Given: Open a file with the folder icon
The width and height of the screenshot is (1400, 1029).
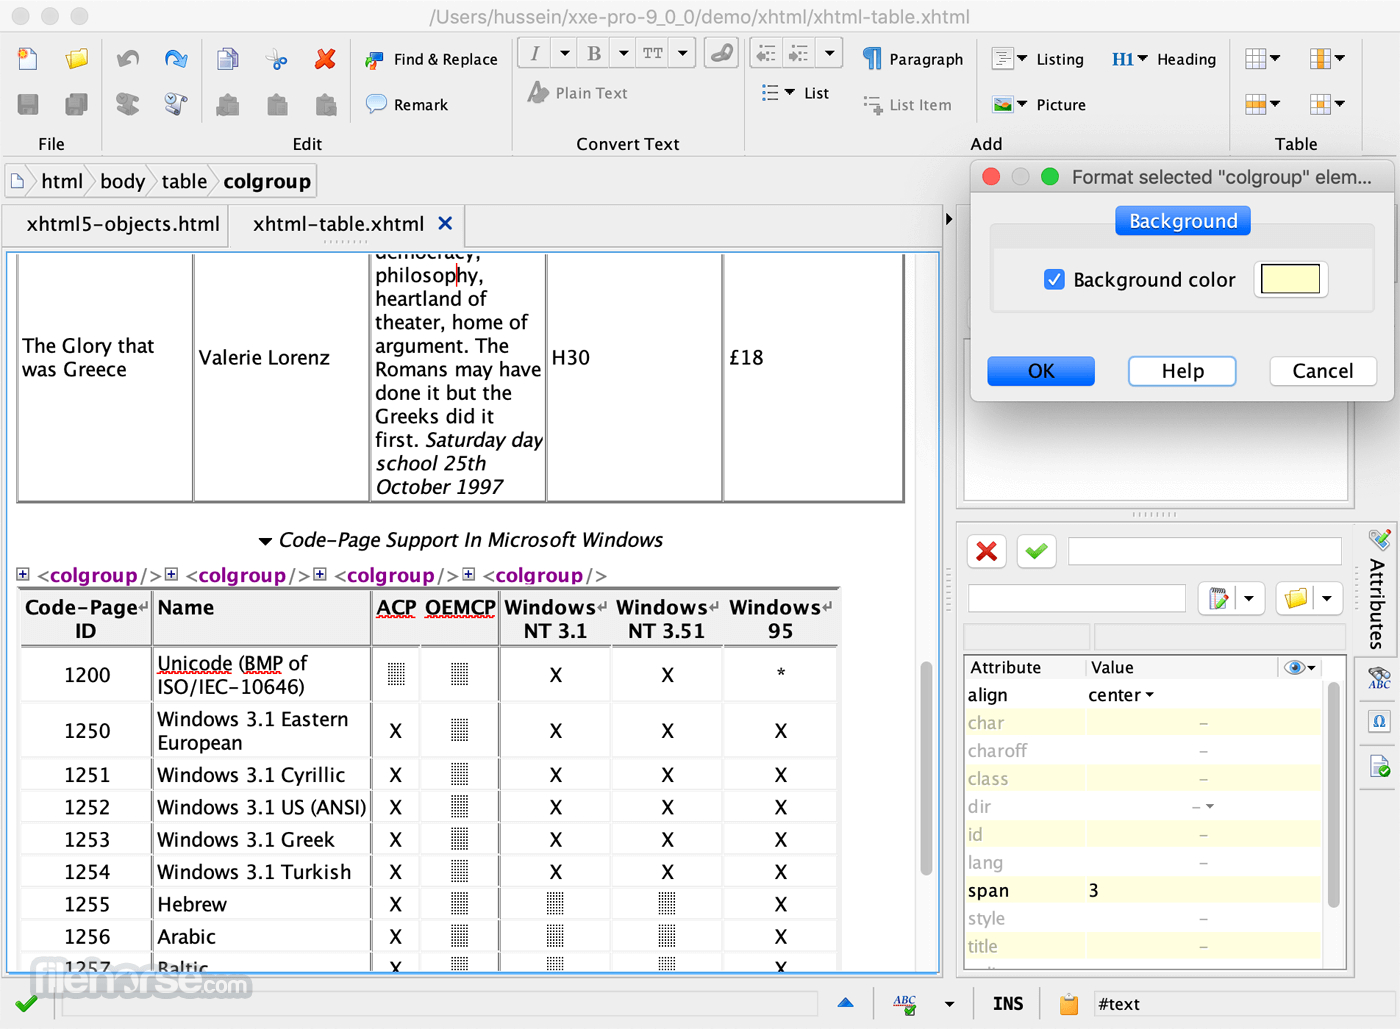Looking at the screenshot, I should tap(76, 59).
